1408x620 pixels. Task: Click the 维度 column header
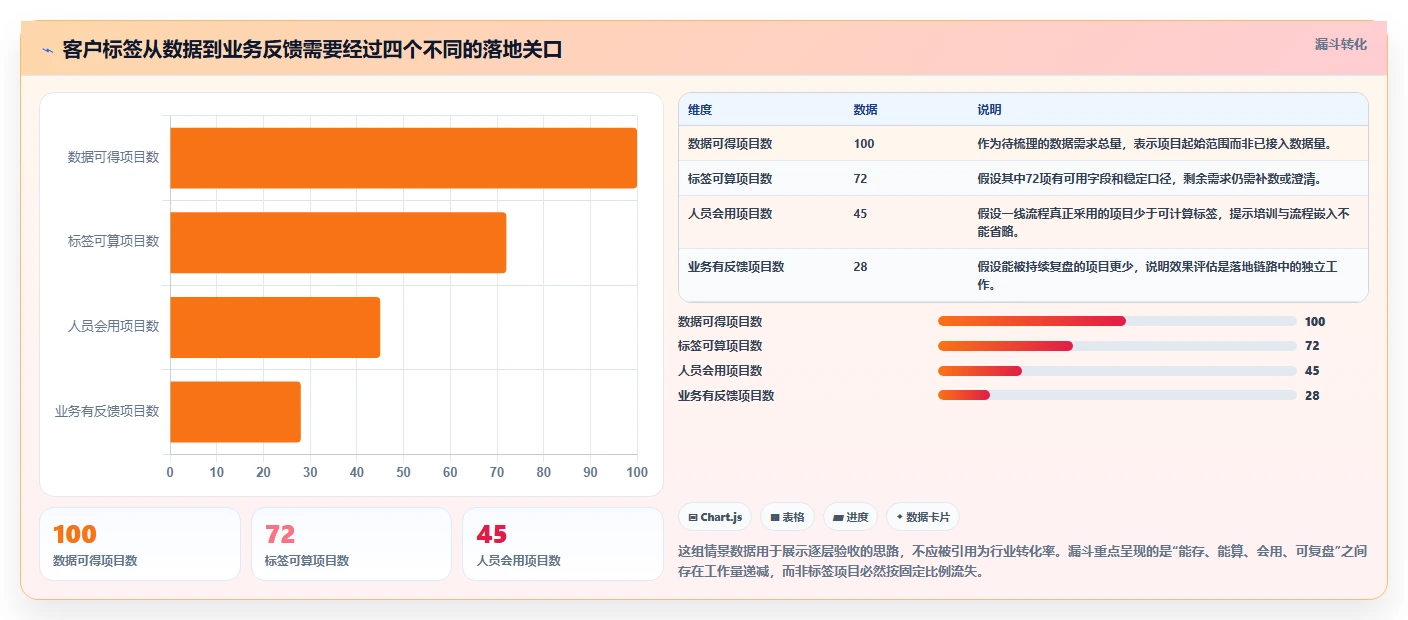coord(700,110)
